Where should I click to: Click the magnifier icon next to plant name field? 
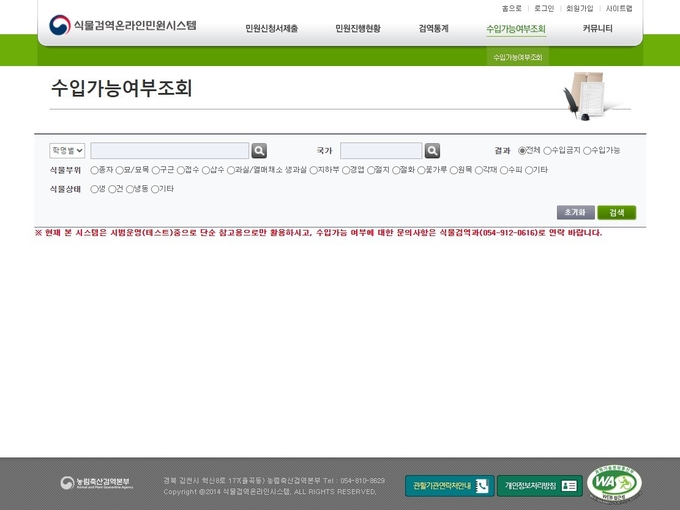(x=259, y=151)
